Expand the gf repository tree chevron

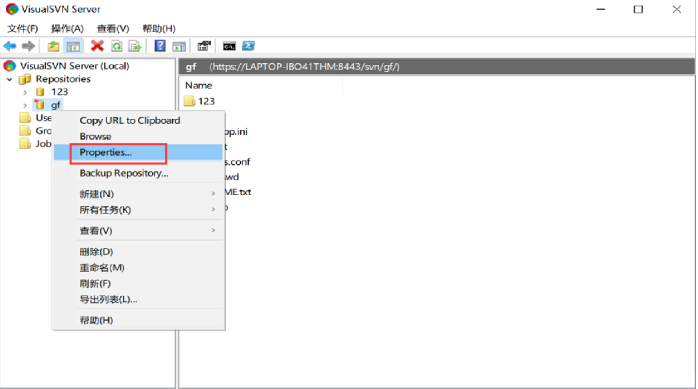click(25, 105)
